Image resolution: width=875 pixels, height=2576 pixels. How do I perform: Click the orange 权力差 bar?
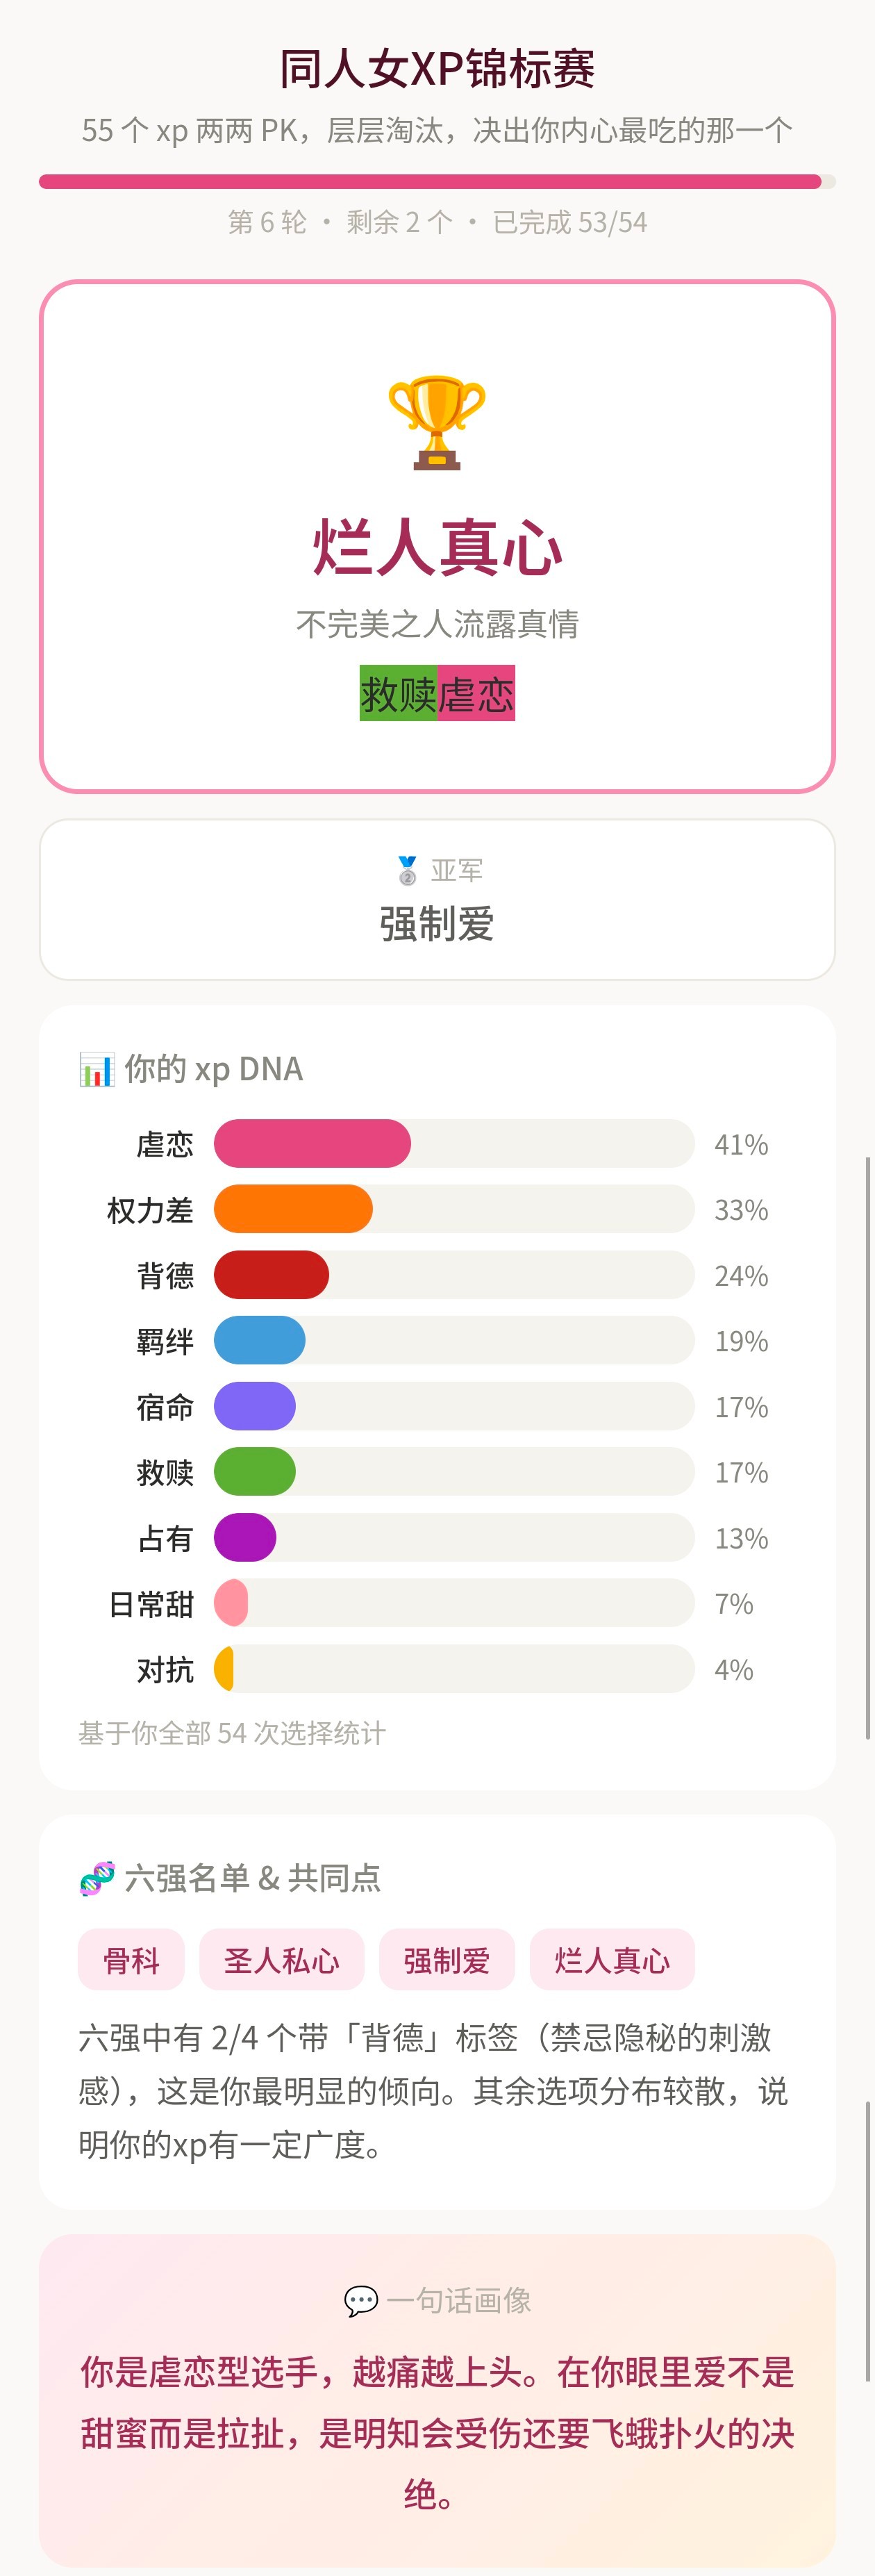[x=293, y=1209]
